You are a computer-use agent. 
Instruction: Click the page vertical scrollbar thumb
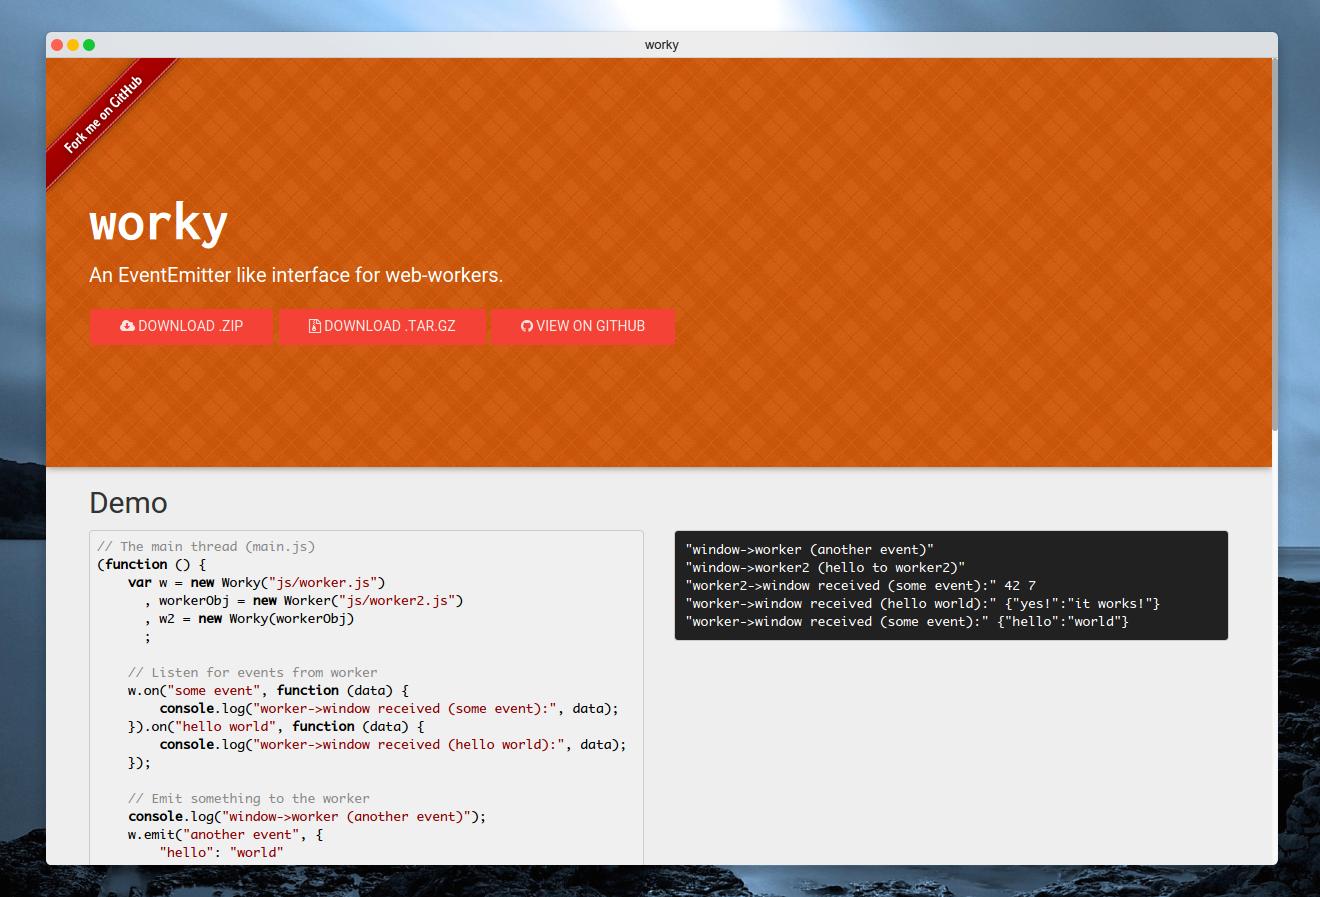pyautogui.click(x=1275, y=245)
